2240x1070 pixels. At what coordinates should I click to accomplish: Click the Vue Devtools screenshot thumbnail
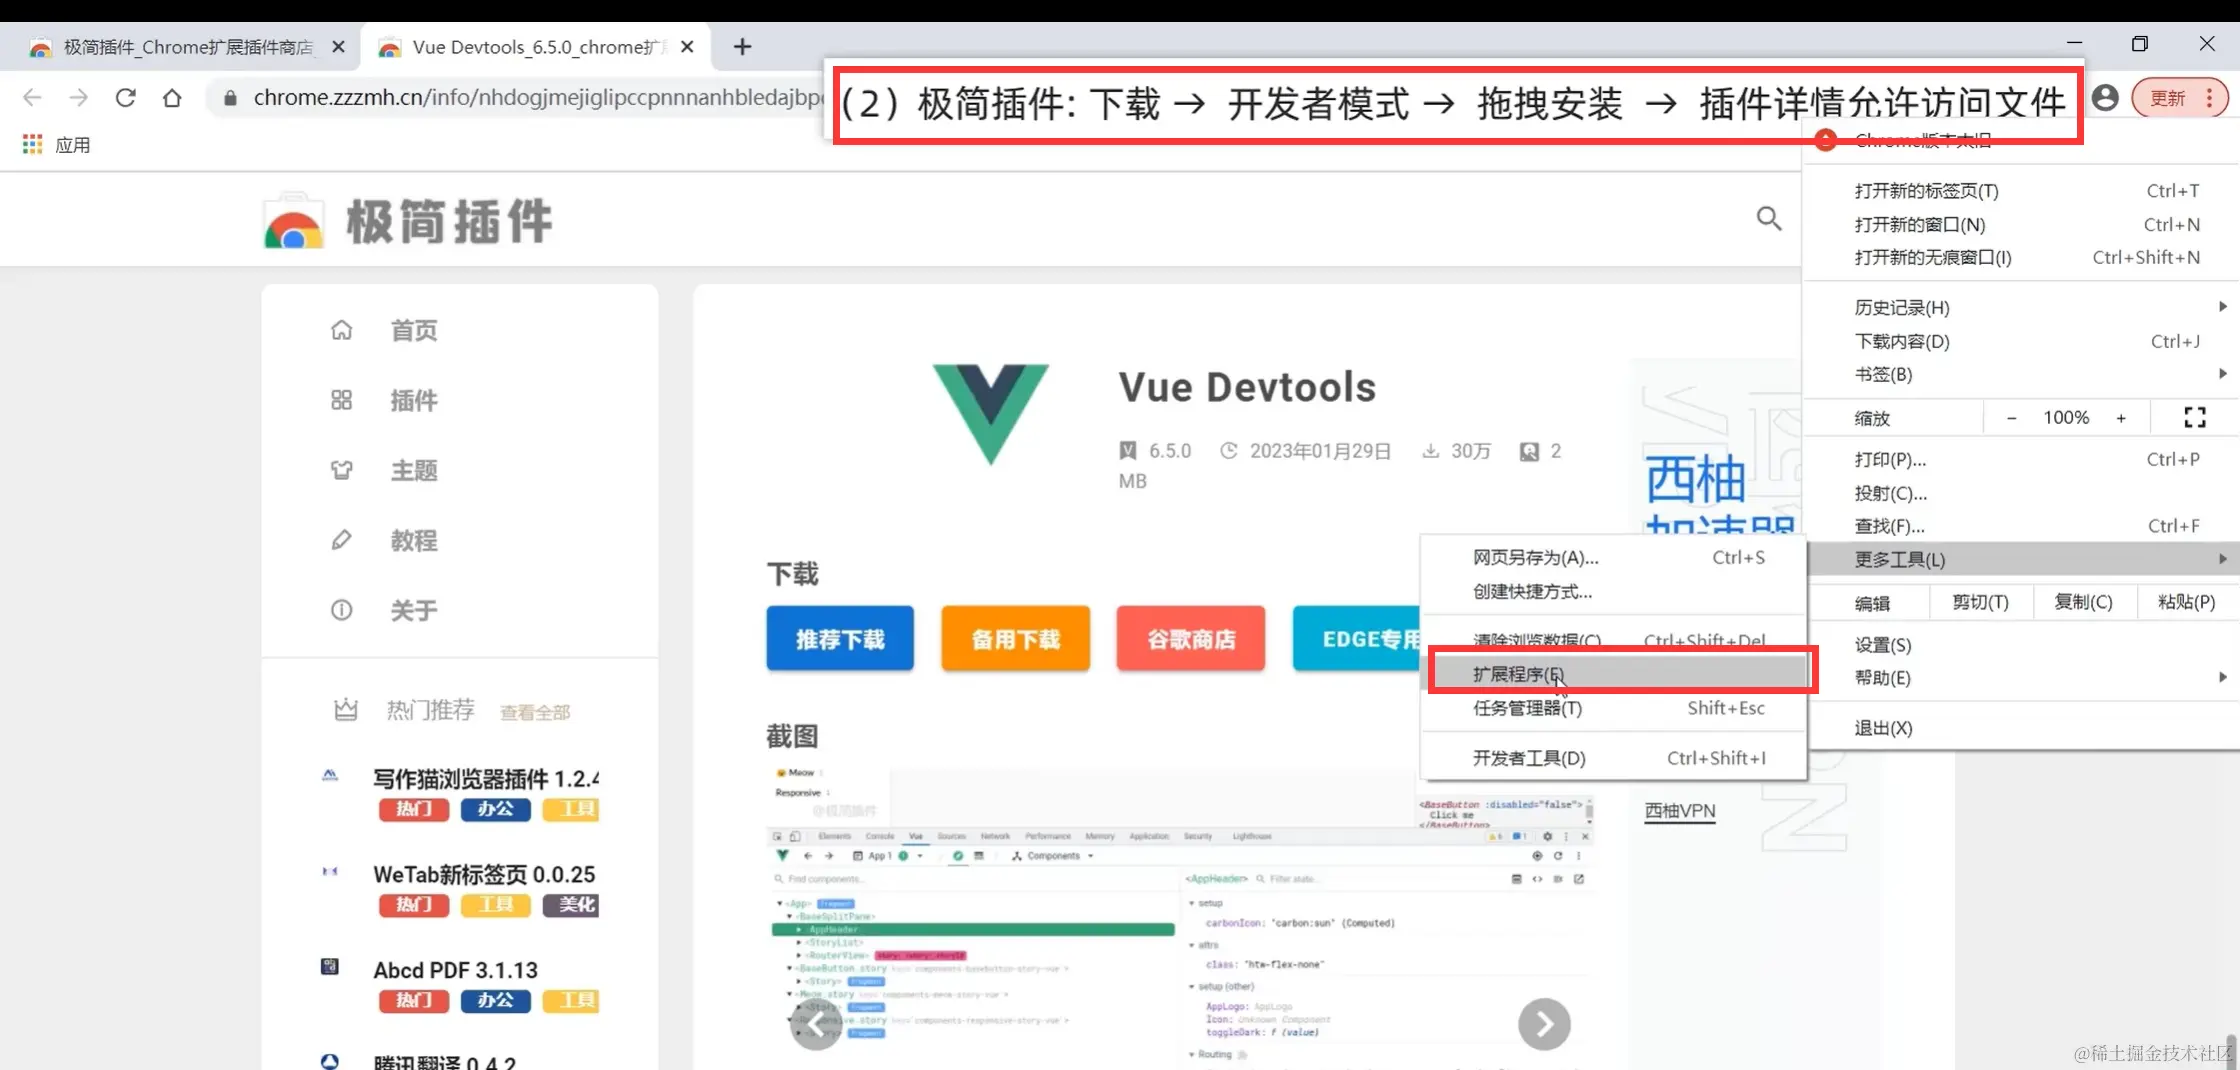pos(1180,918)
